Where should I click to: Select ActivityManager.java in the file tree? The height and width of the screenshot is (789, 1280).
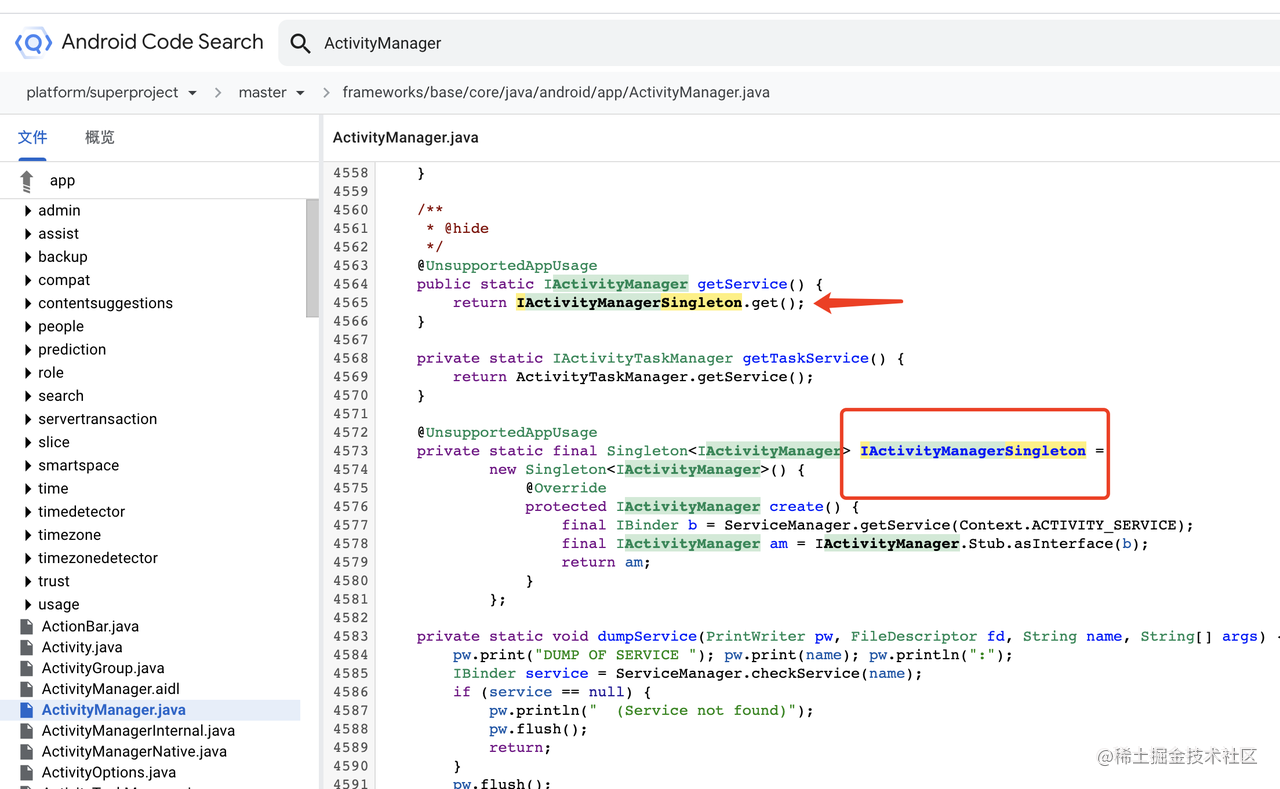(x=114, y=710)
